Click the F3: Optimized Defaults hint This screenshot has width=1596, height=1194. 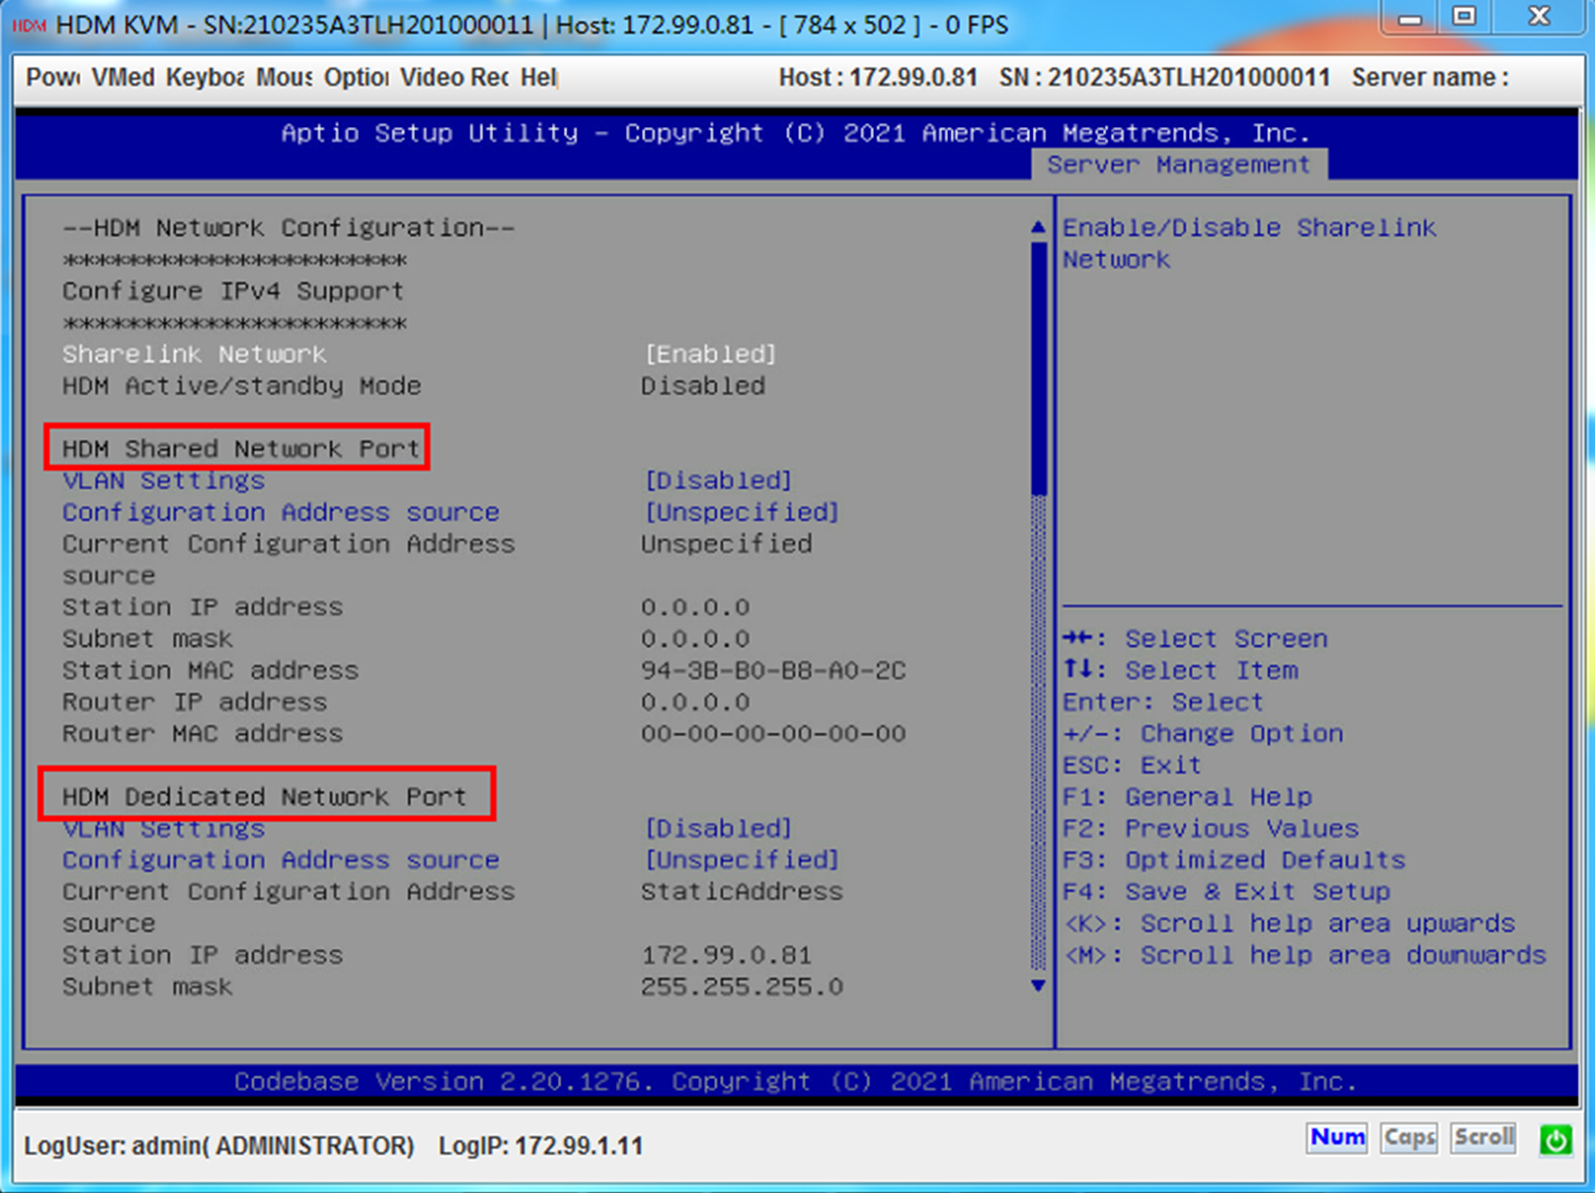coord(1234,860)
